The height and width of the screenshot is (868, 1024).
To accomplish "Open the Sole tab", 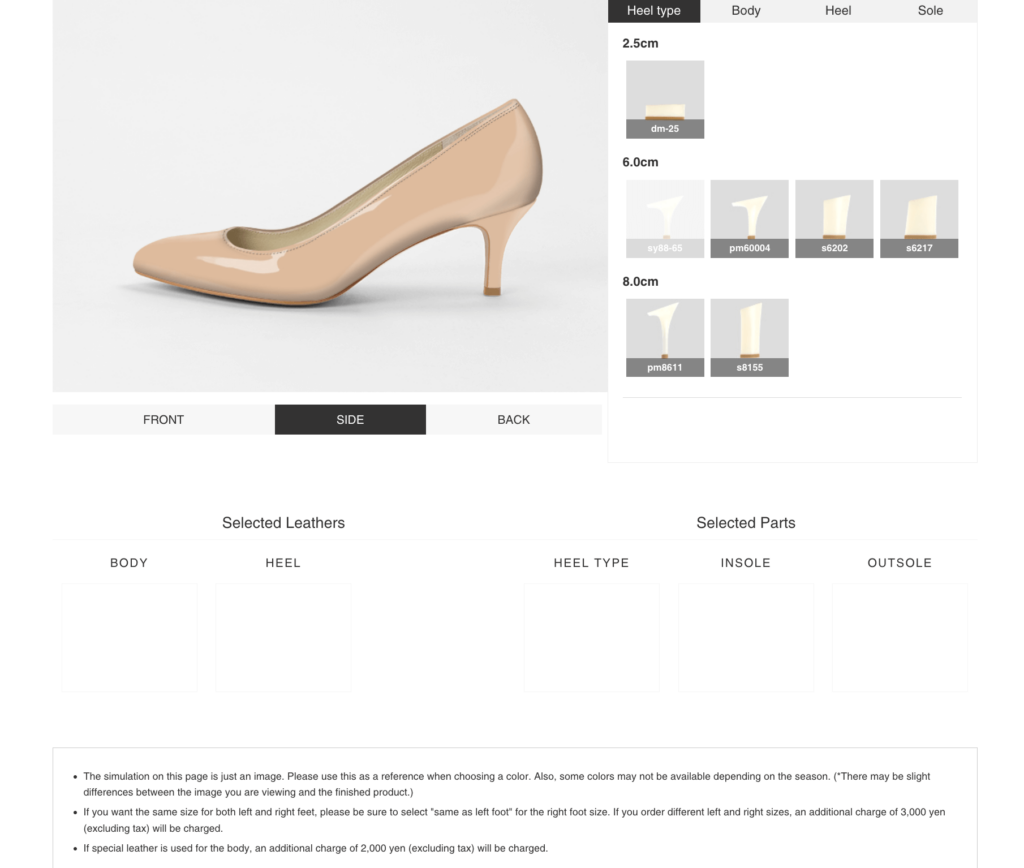I will point(930,11).
